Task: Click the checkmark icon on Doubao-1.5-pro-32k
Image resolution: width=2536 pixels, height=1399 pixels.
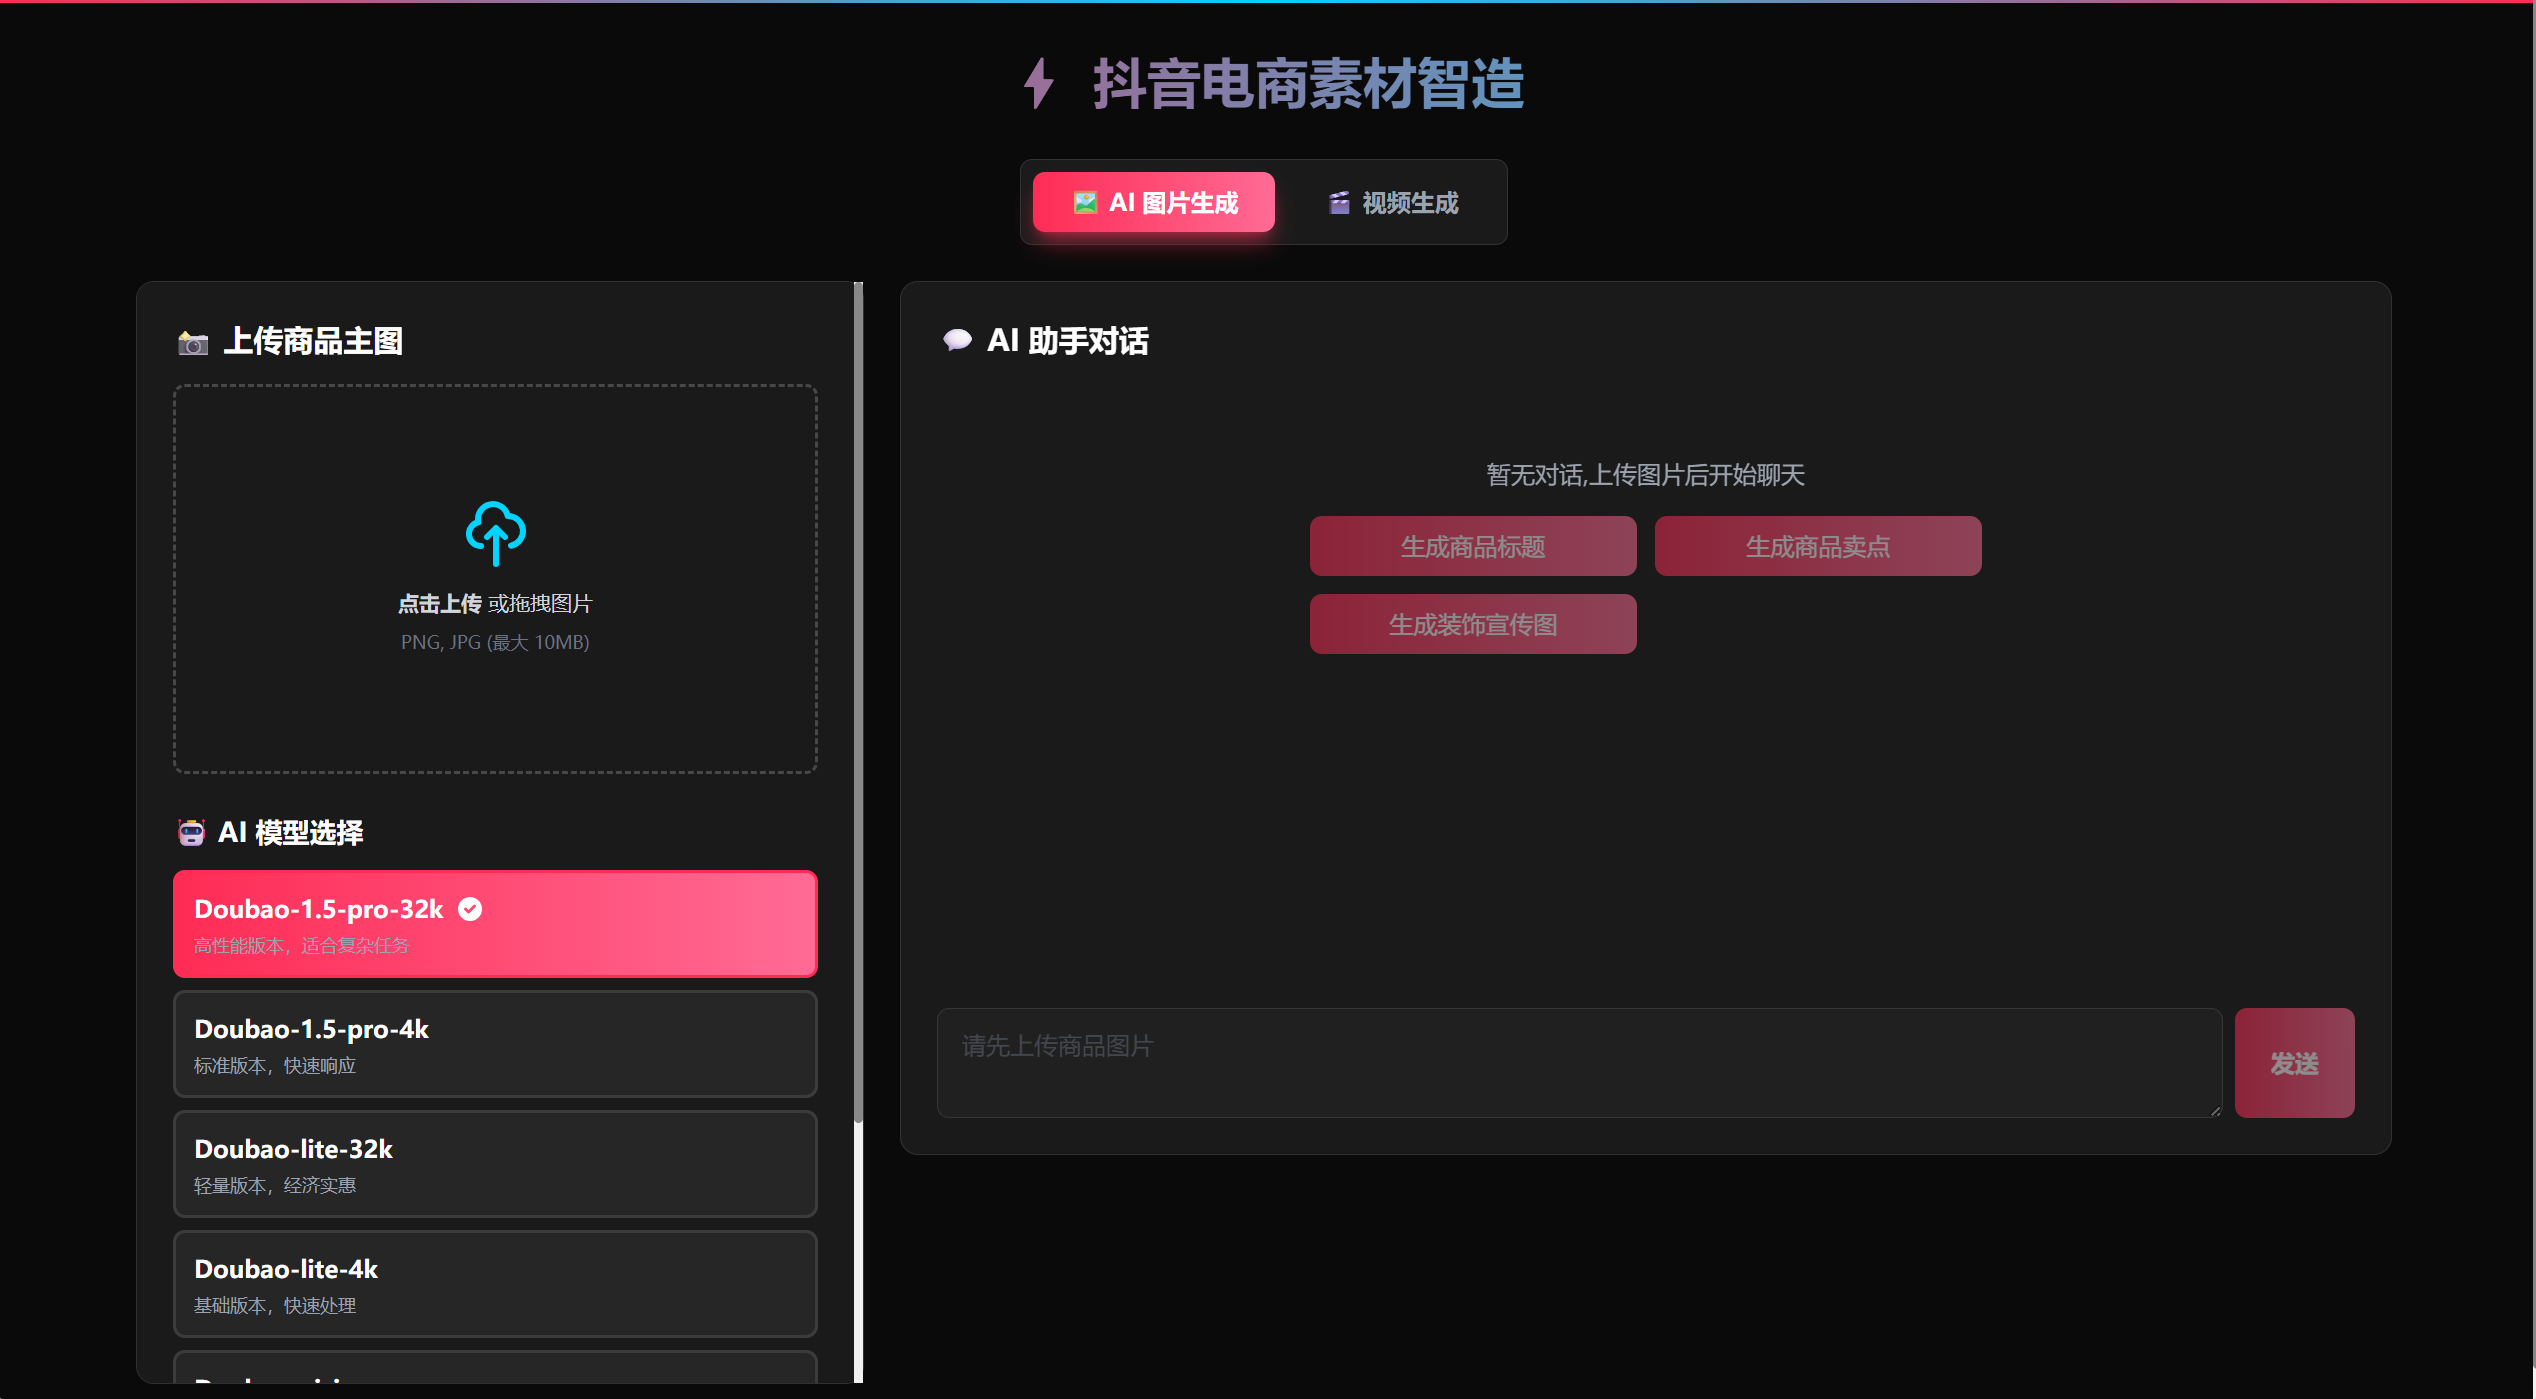Action: point(470,909)
